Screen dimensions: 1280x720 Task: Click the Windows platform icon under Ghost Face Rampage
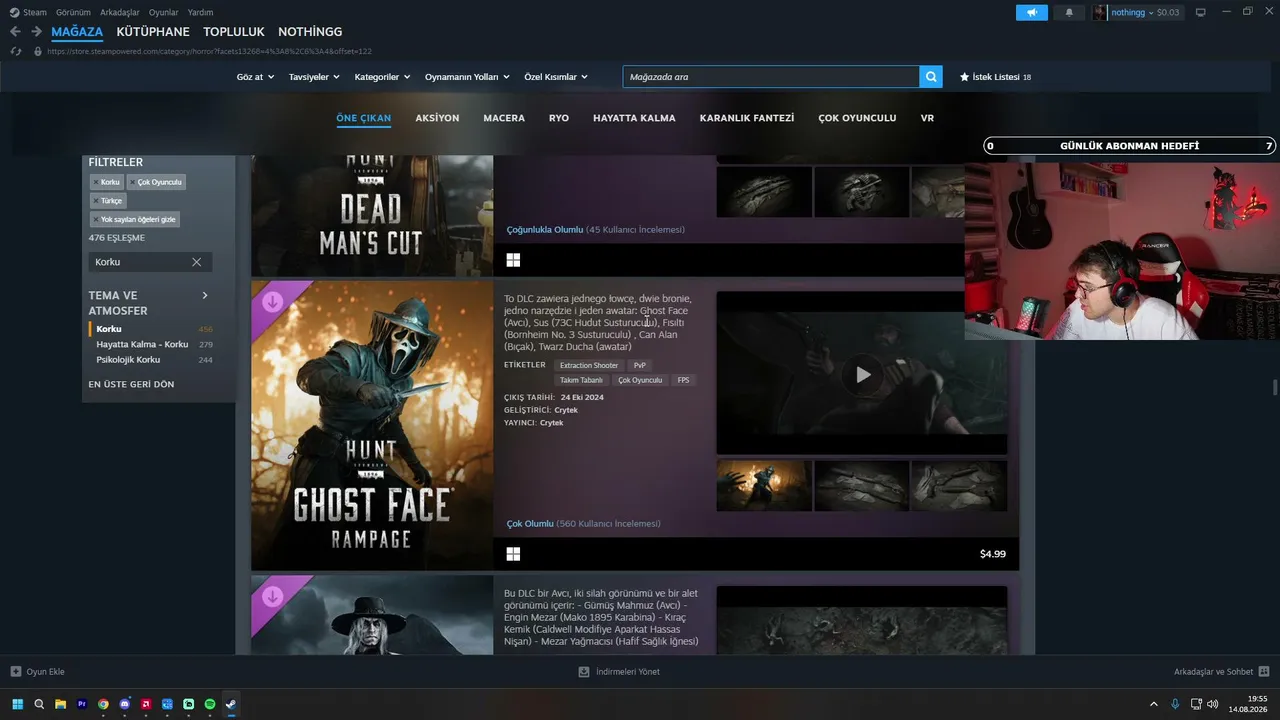point(513,554)
